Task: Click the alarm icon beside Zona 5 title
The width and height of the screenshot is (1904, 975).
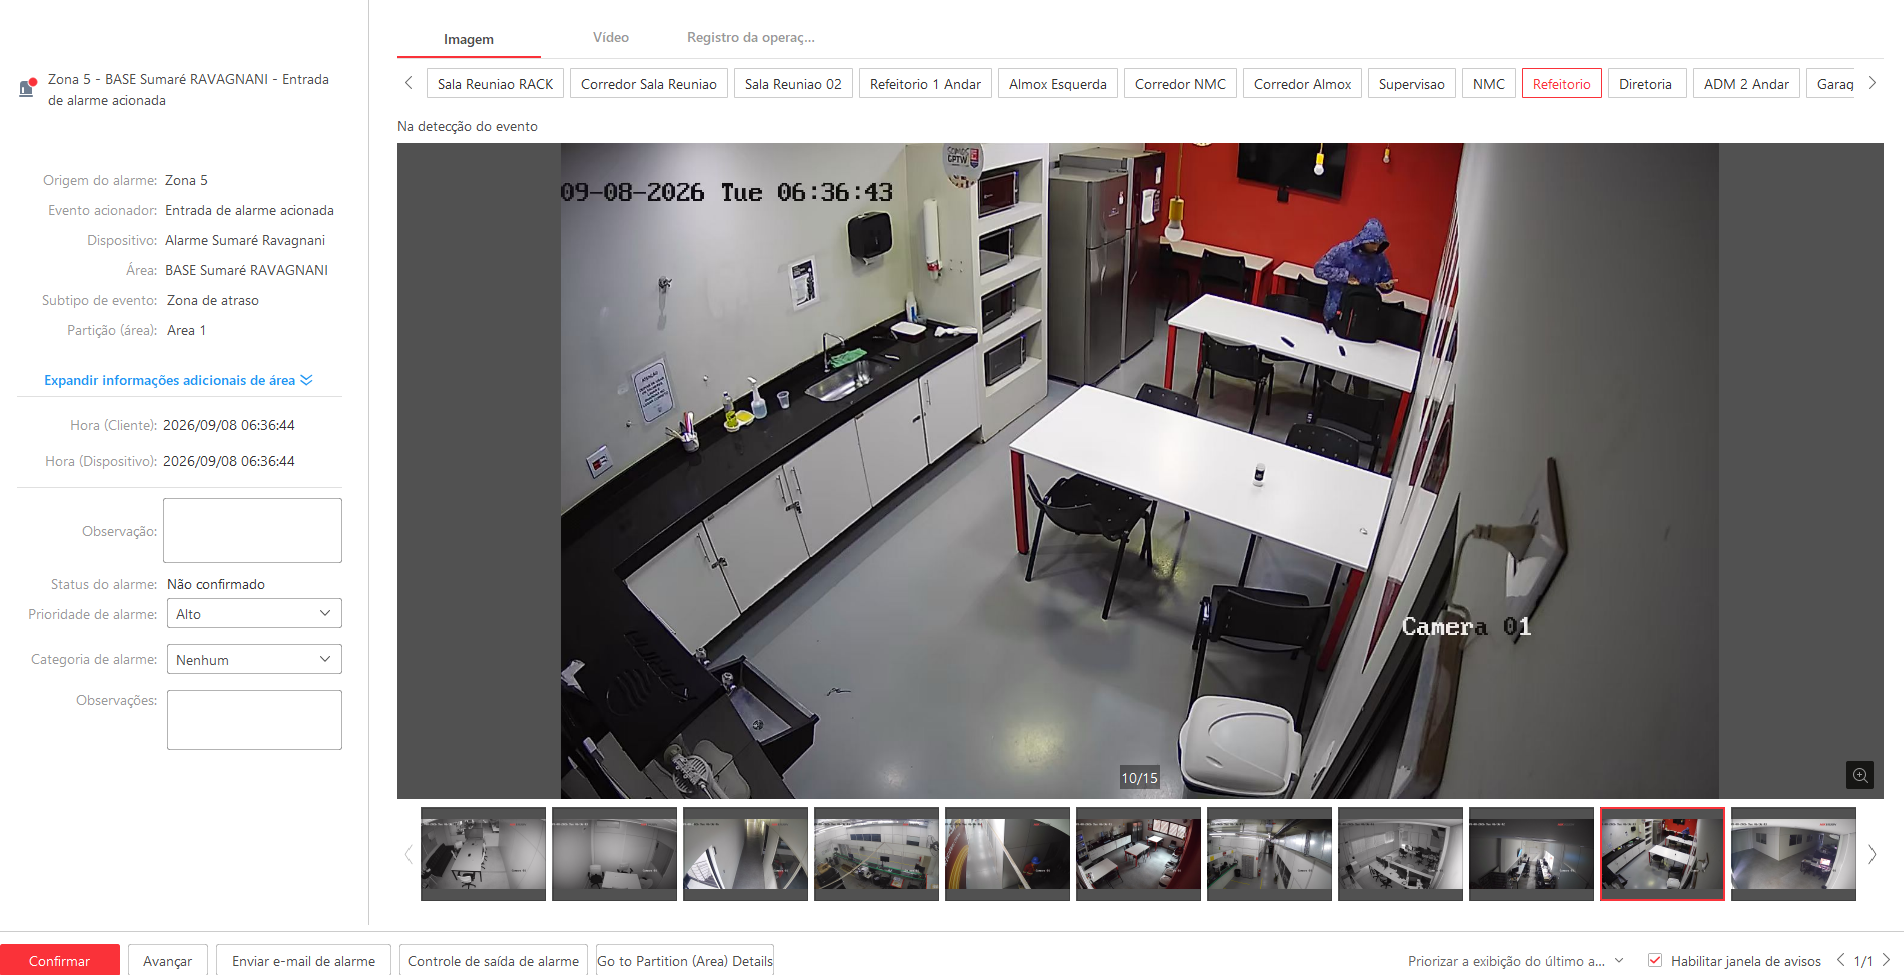Action: [x=28, y=87]
